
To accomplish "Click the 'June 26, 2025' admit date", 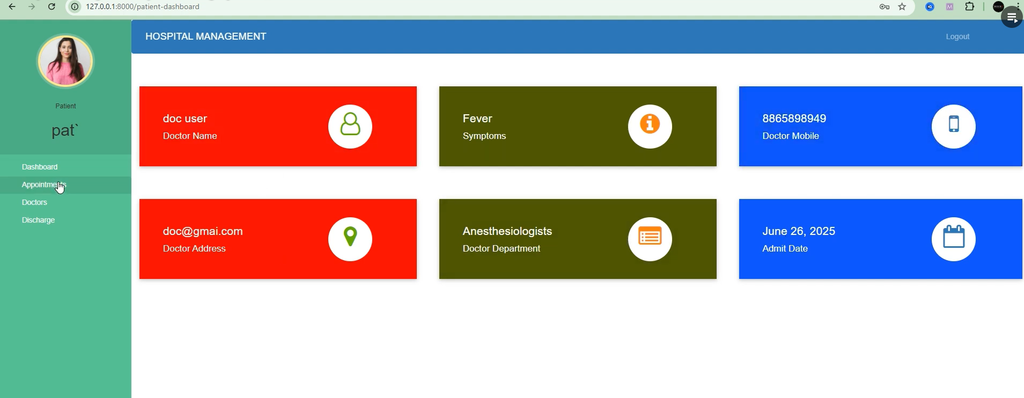I will pos(799,231).
